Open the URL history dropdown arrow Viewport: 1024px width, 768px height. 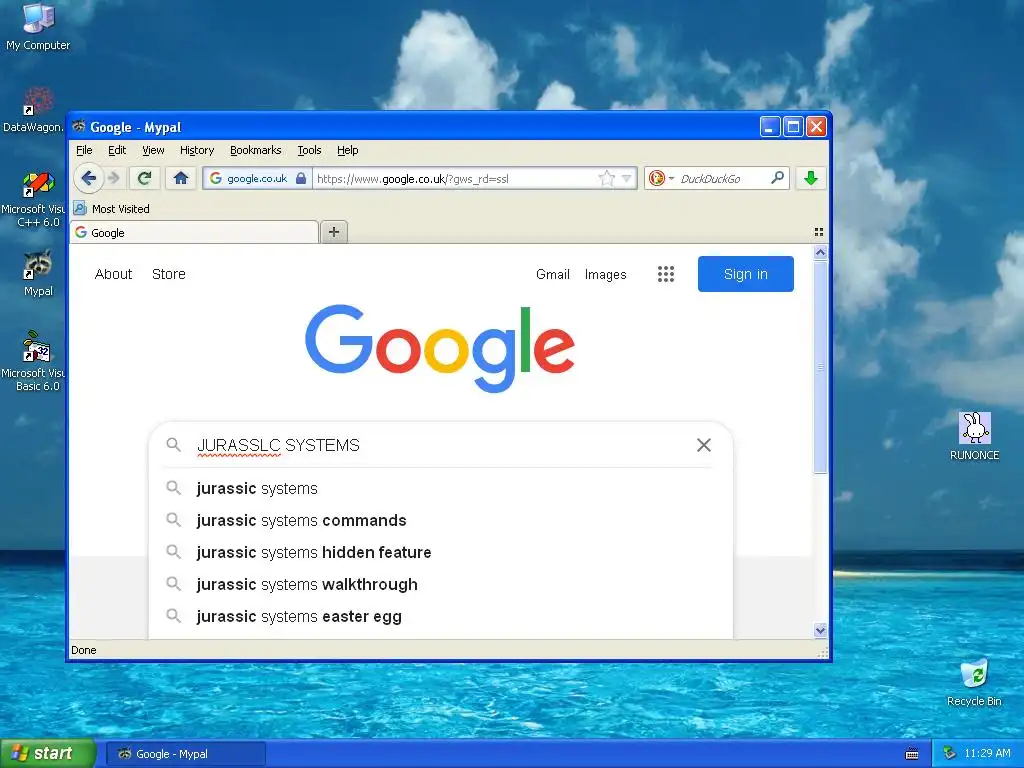pyautogui.click(x=626, y=178)
